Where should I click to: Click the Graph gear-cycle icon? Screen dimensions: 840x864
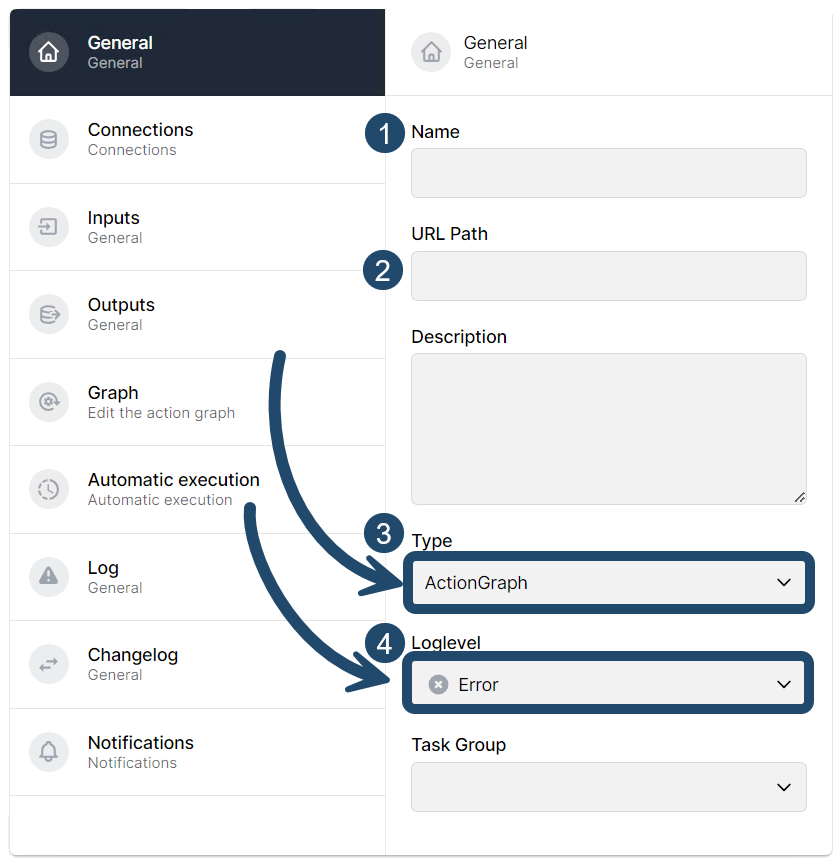click(49, 402)
